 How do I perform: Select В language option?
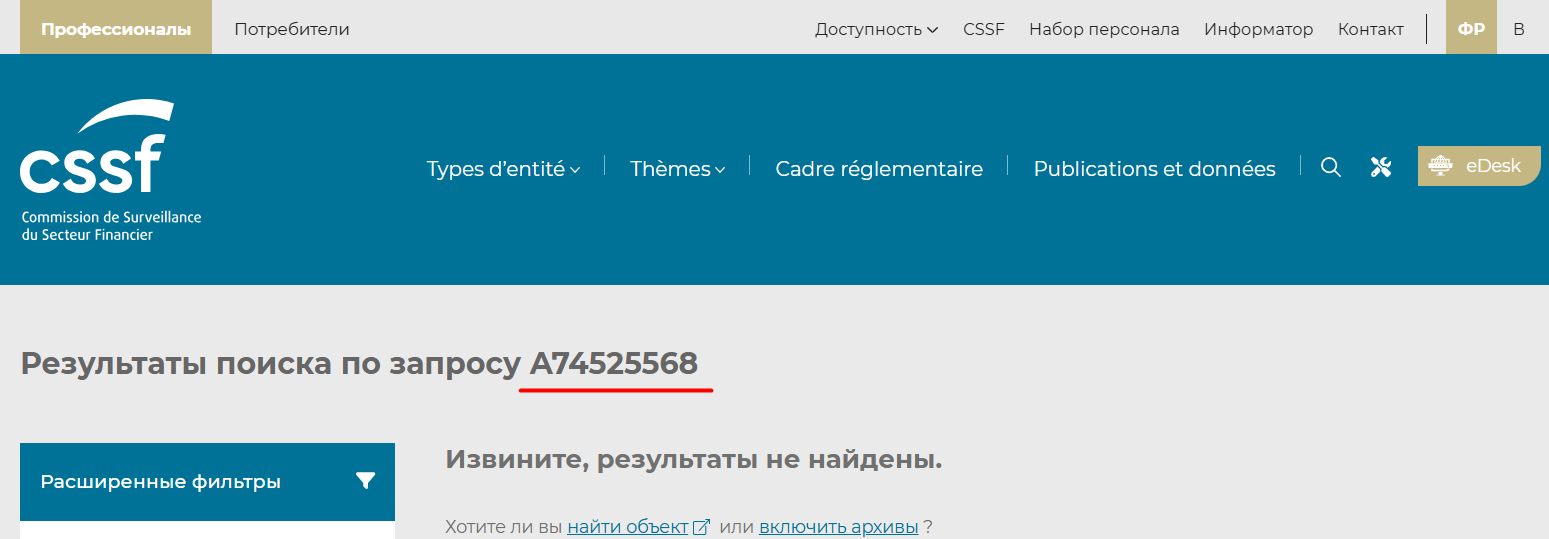click(x=1519, y=29)
